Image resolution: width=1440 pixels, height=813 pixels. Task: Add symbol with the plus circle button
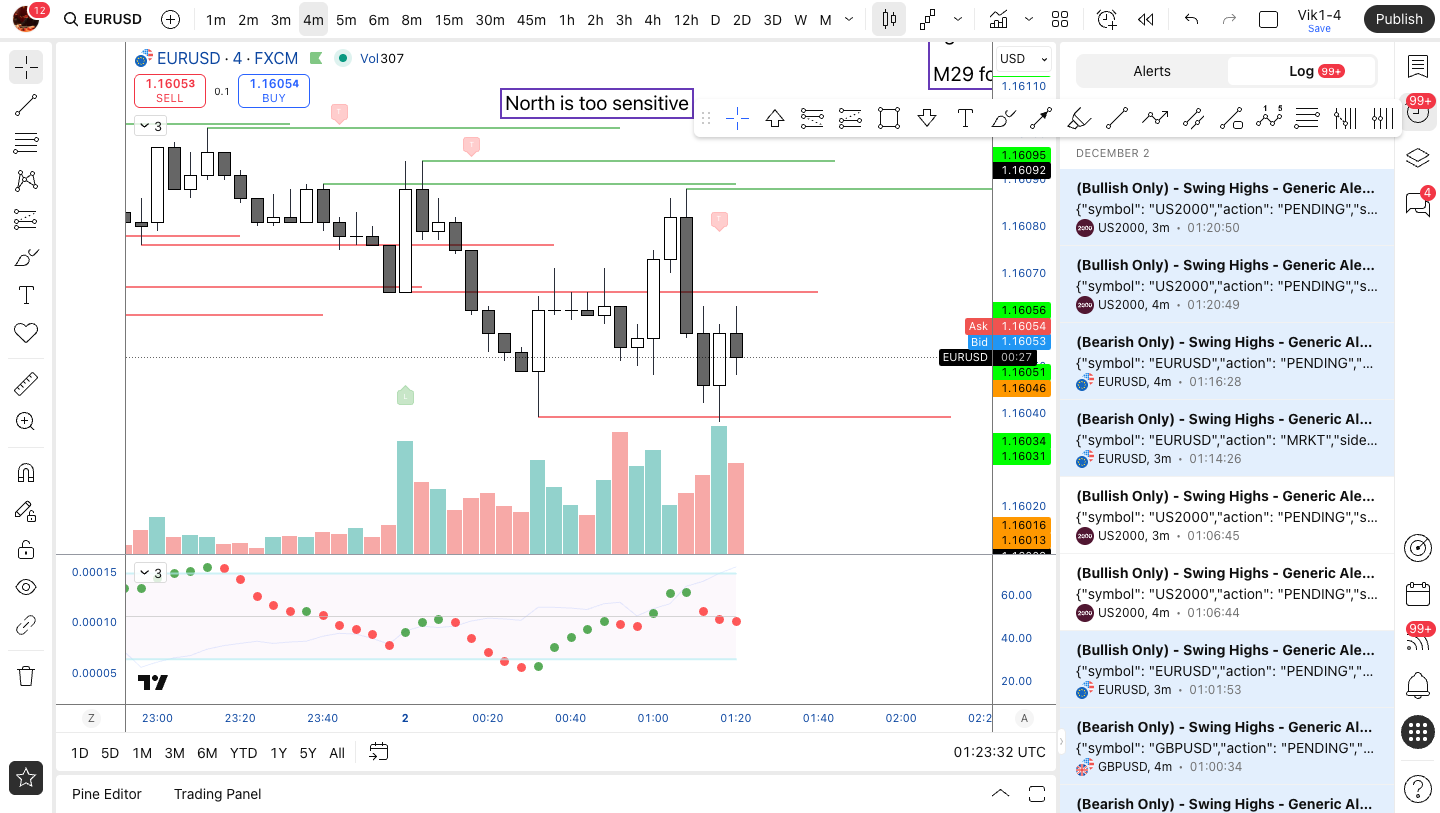[171, 19]
